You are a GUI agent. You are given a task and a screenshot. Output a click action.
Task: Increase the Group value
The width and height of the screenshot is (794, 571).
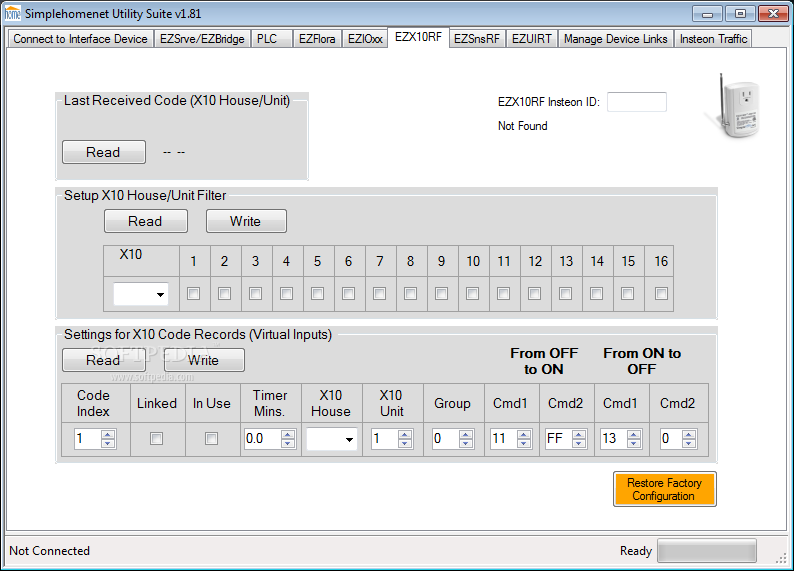466,434
